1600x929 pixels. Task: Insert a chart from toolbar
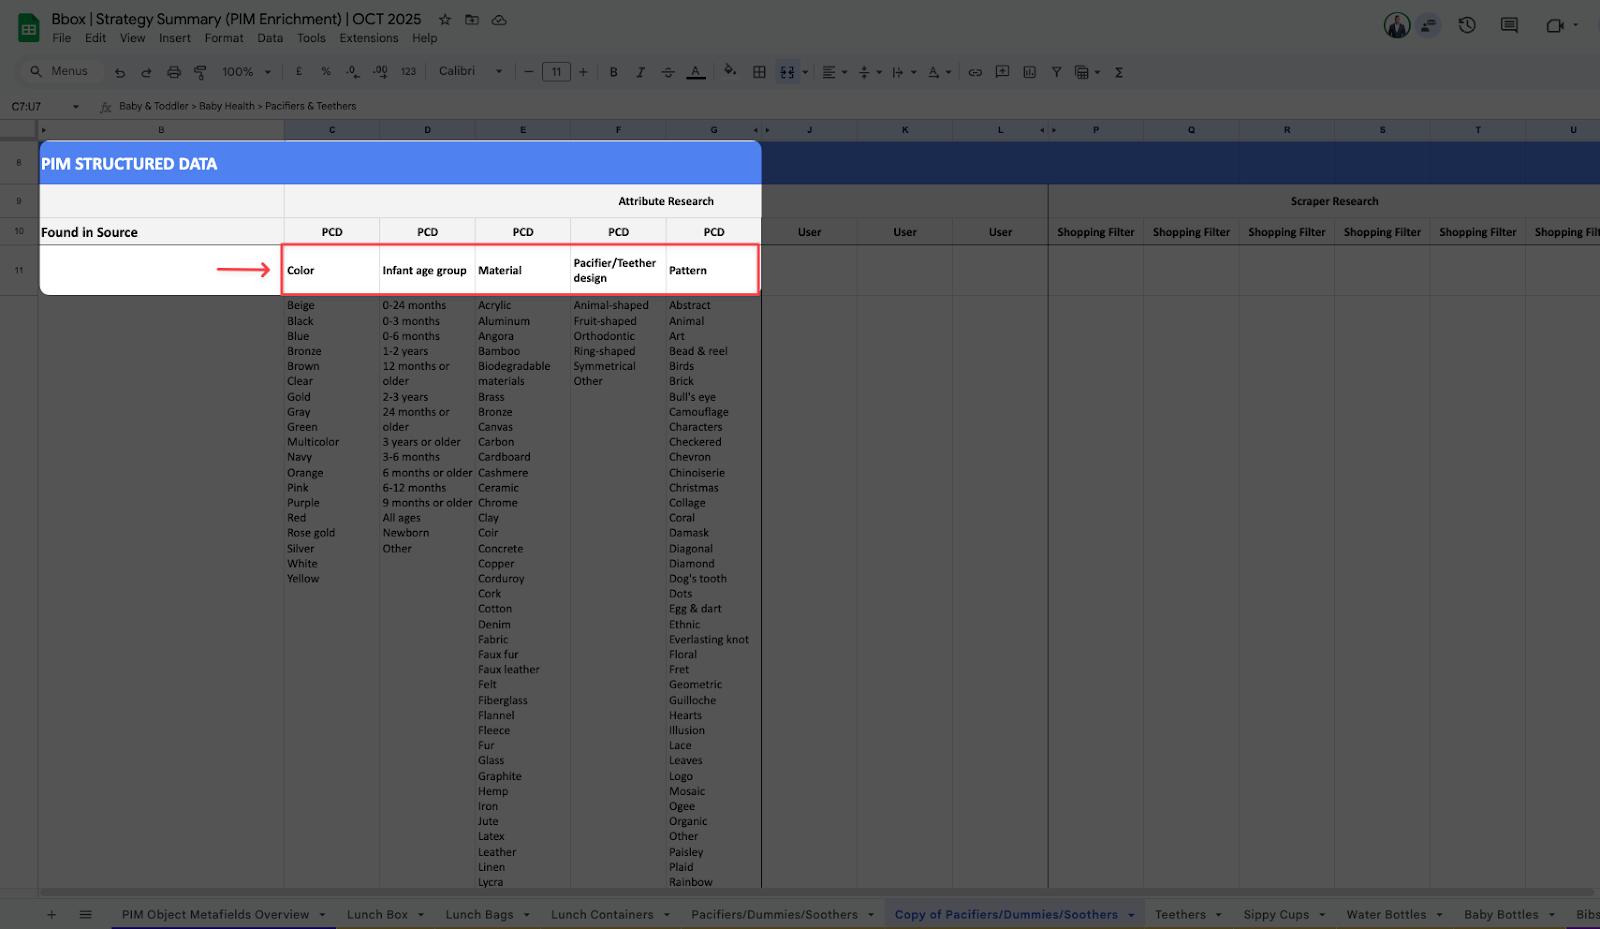(x=1029, y=72)
